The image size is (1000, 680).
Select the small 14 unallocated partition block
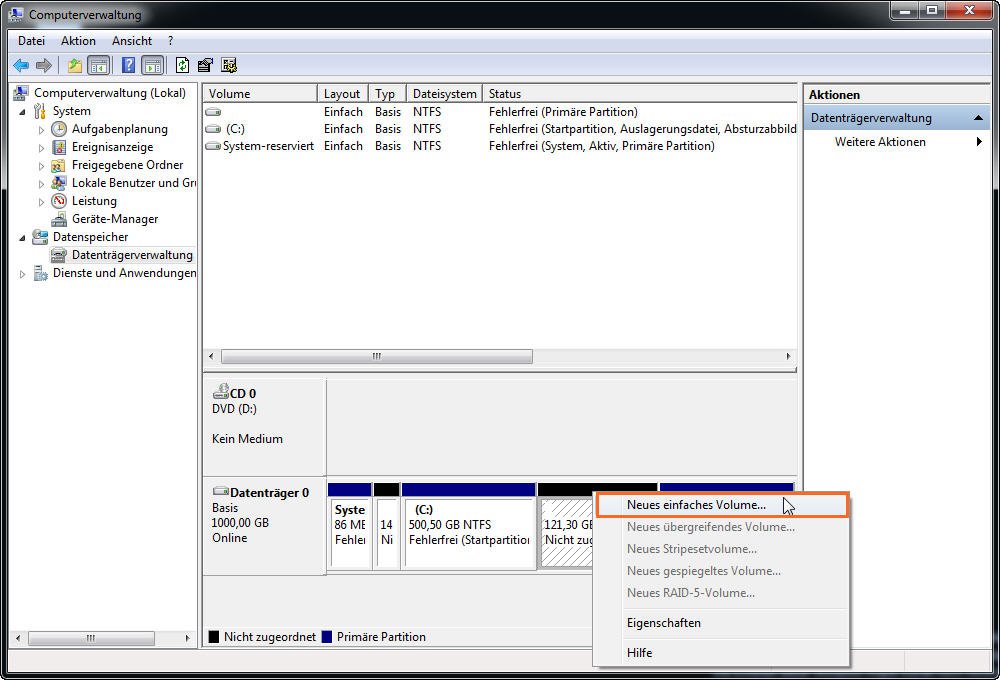pos(386,526)
